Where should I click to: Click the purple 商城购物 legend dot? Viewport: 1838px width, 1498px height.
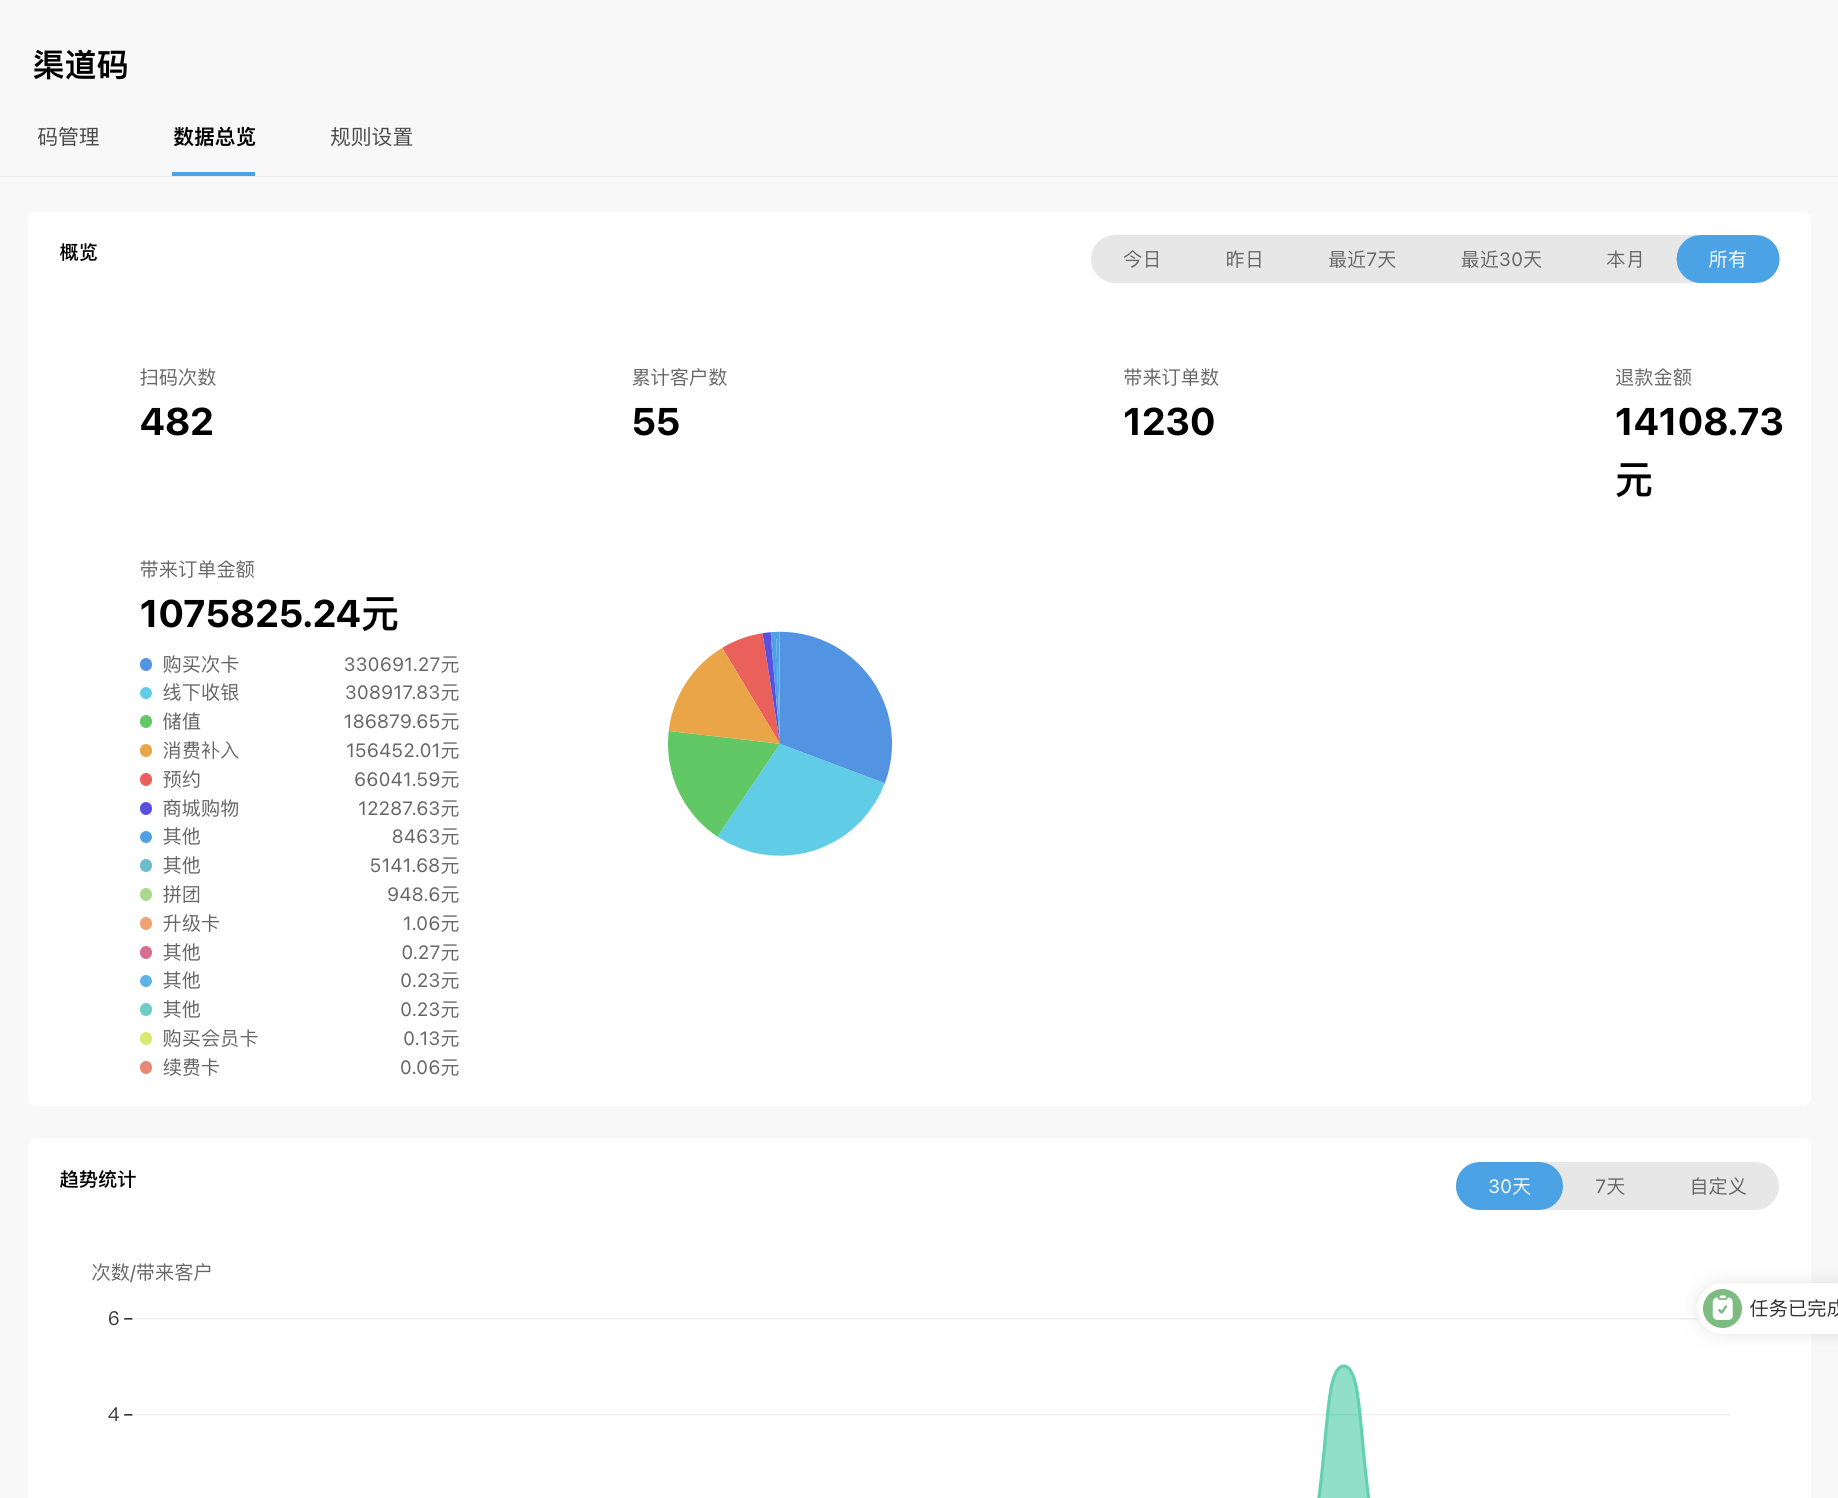pos(146,808)
